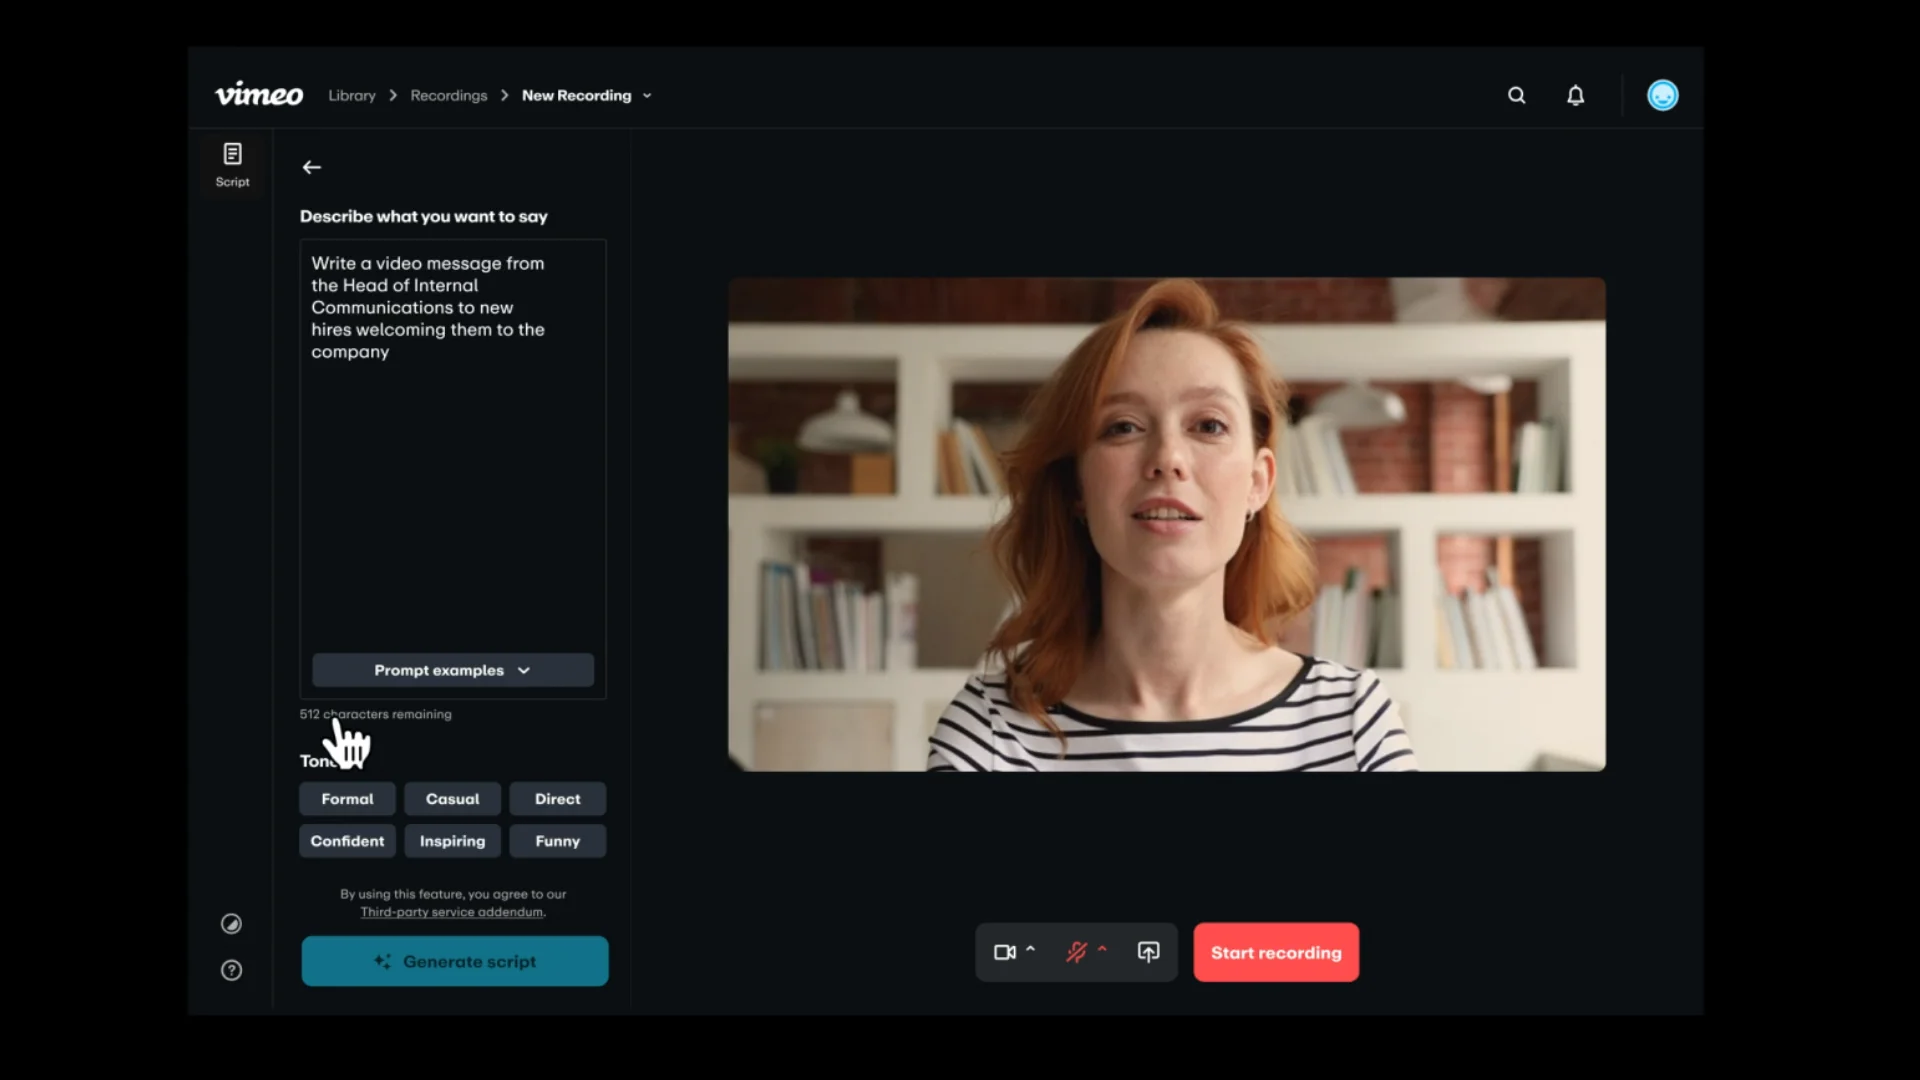The height and width of the screenshot is (1080, 1920).
Task: Open search with the magnifier icon
Action: click(x=1517, y=95)
